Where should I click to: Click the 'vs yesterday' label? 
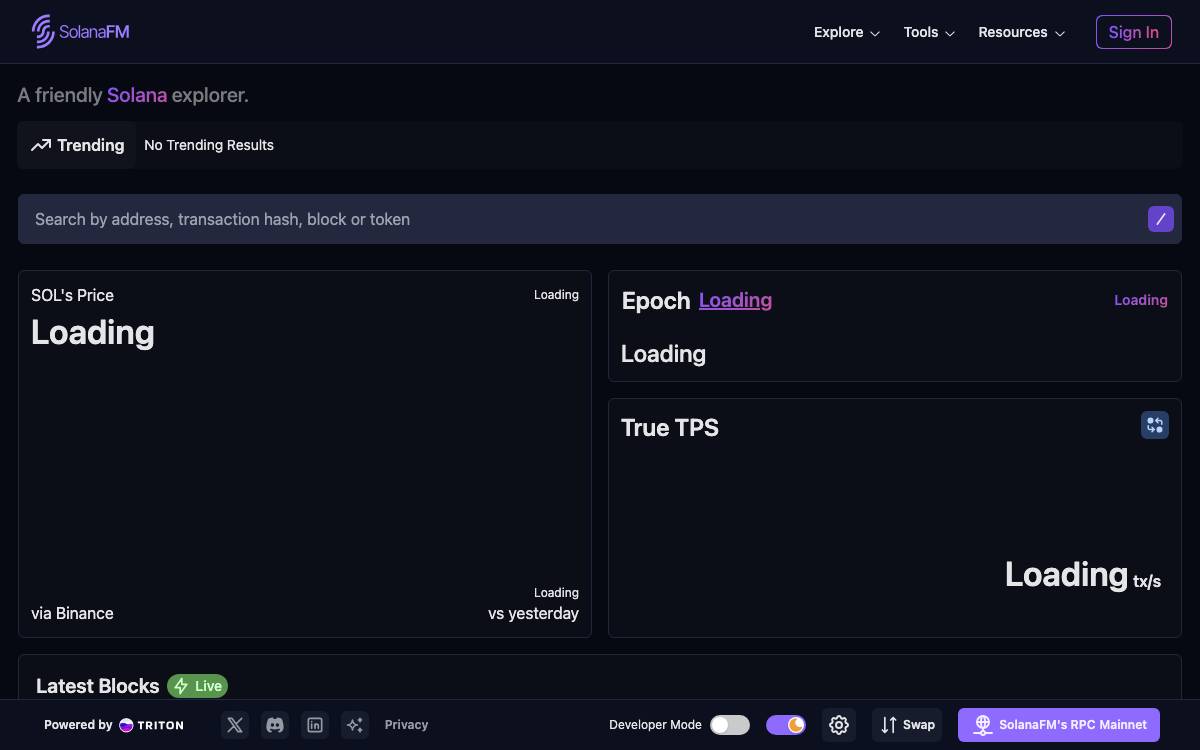(x=533, y=613)
